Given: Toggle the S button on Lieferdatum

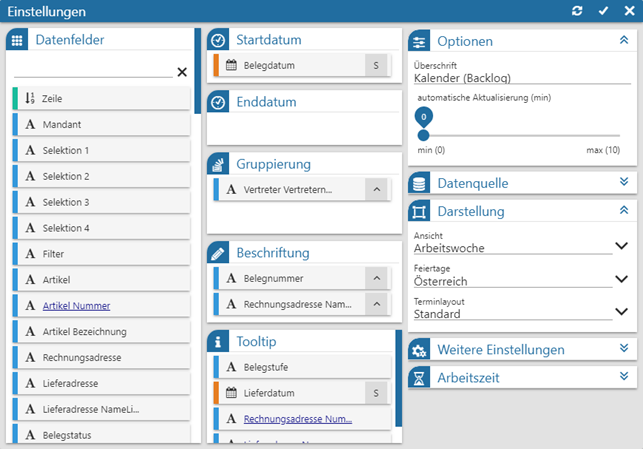Looking at the screenshot, I should (376, 394).
